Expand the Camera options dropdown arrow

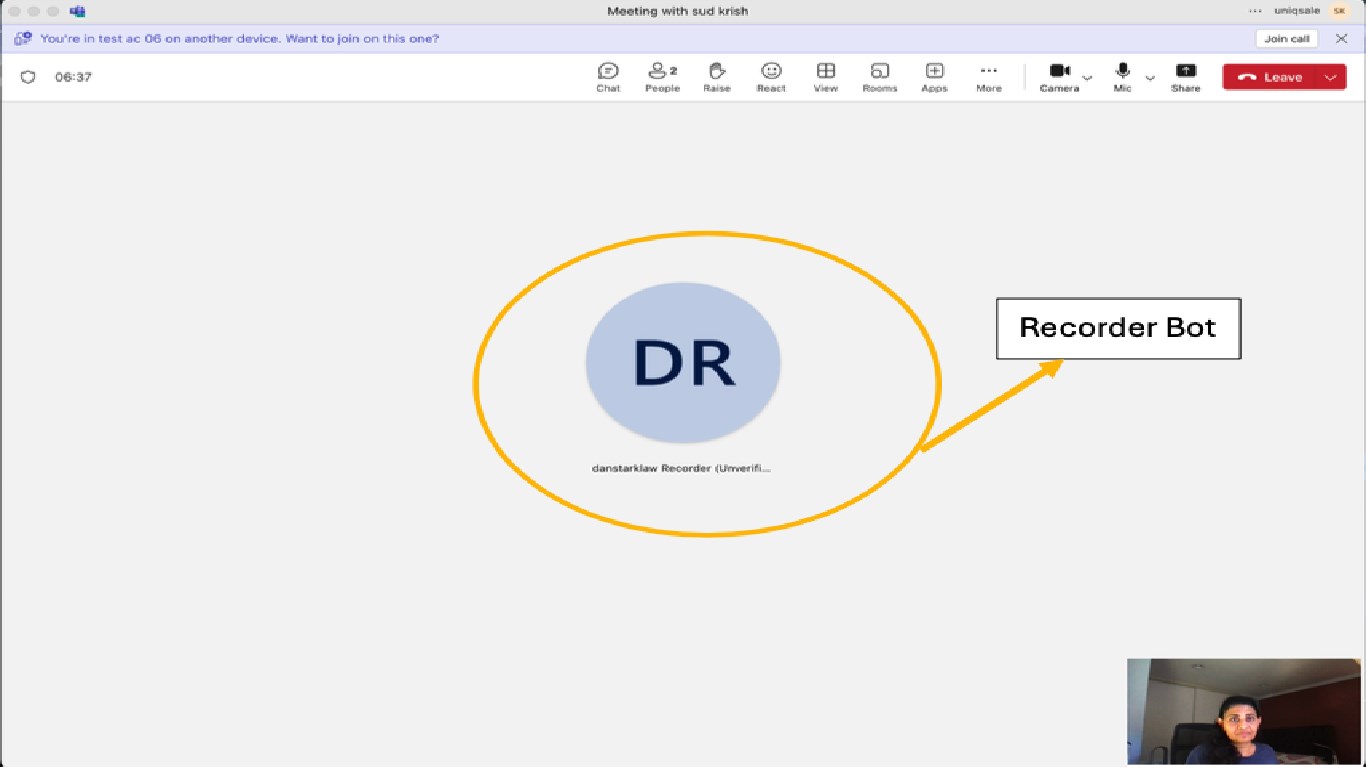(x=1088, y=77)
